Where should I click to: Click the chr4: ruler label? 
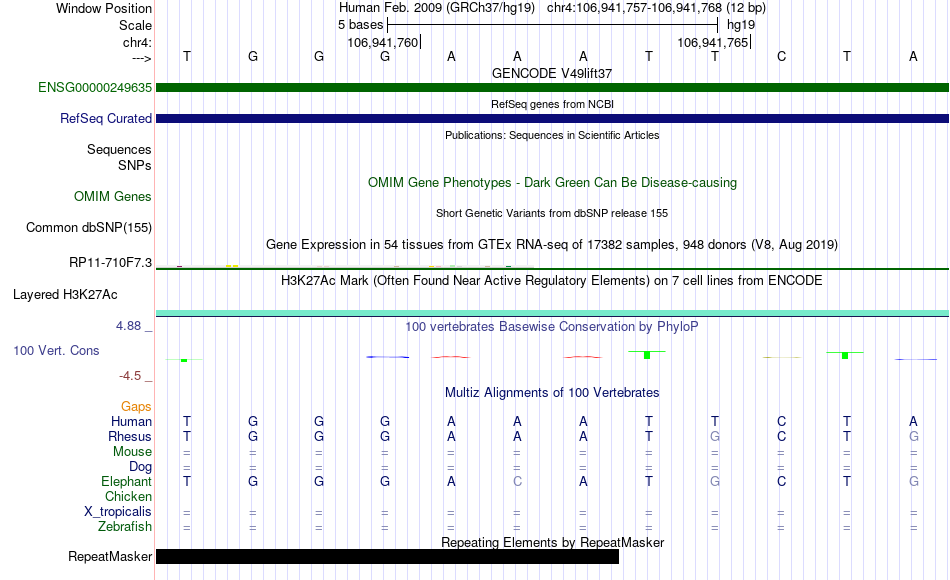tap(137, 42)
